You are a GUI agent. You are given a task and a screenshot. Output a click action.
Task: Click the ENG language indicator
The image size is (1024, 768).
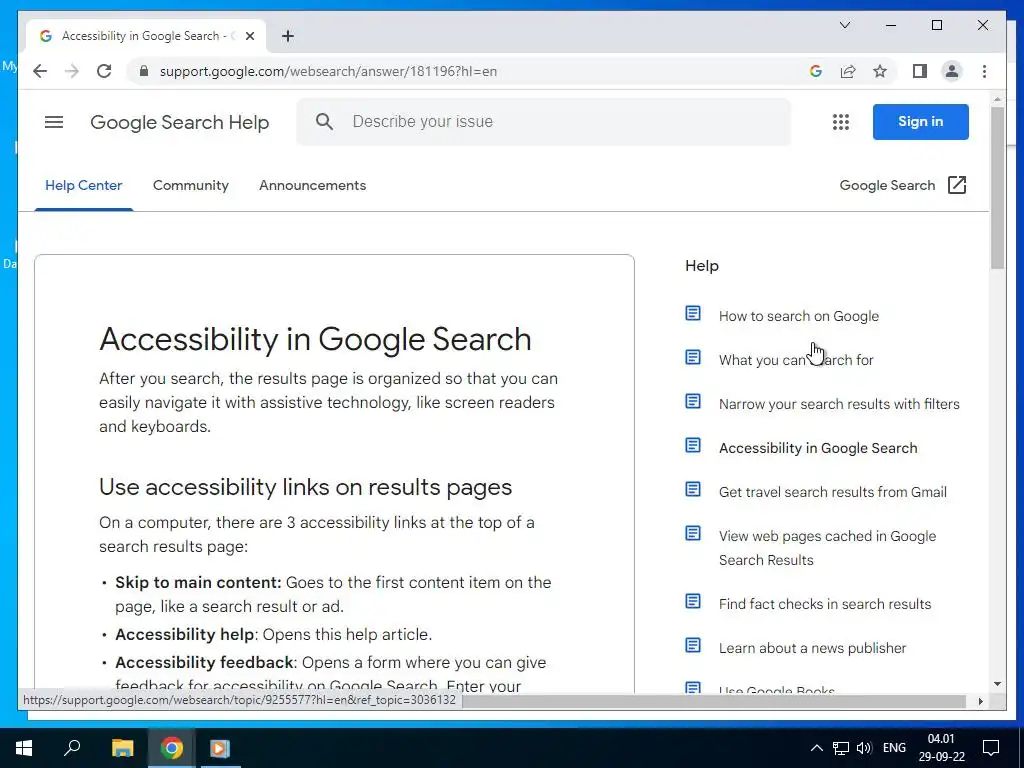[x=894, y=748]
